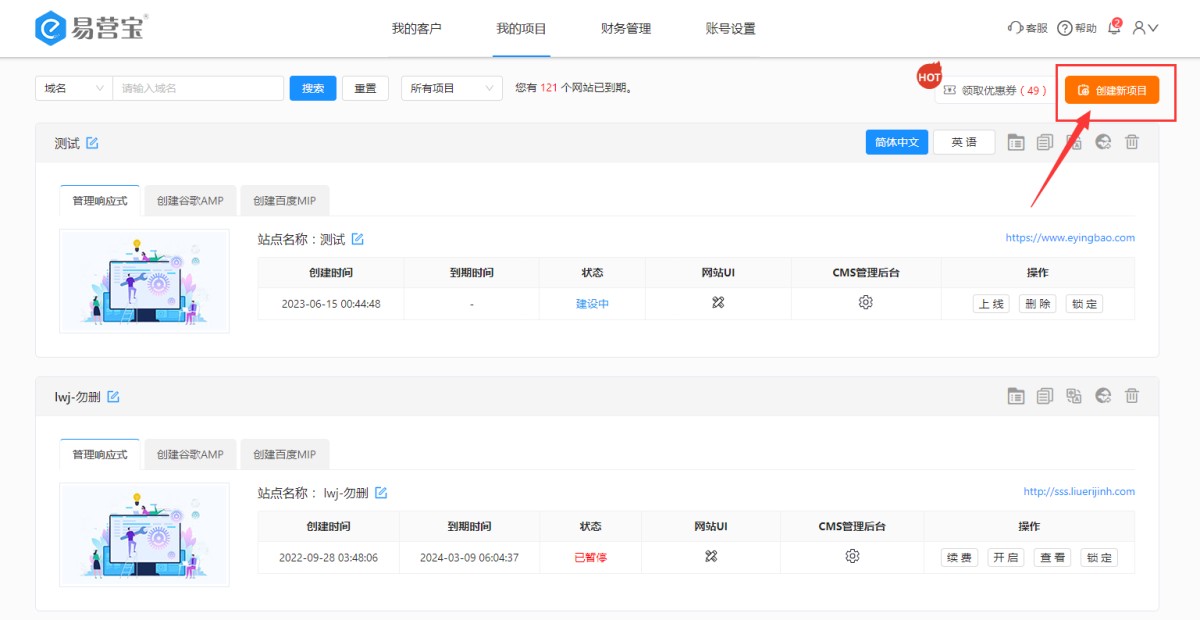
Task: Open the 创建谷歌AMP tab for 测试
Action: [188, 200]
